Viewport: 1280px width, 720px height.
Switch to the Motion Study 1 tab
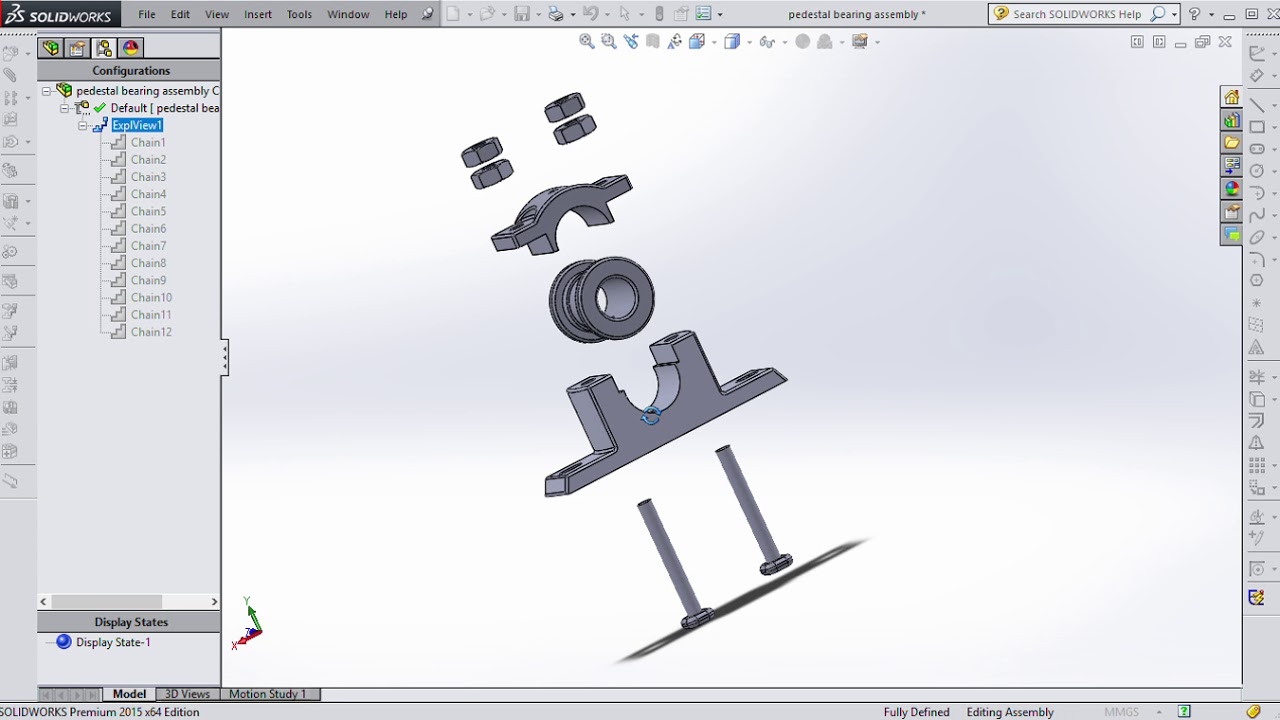[x=267, y=694]
